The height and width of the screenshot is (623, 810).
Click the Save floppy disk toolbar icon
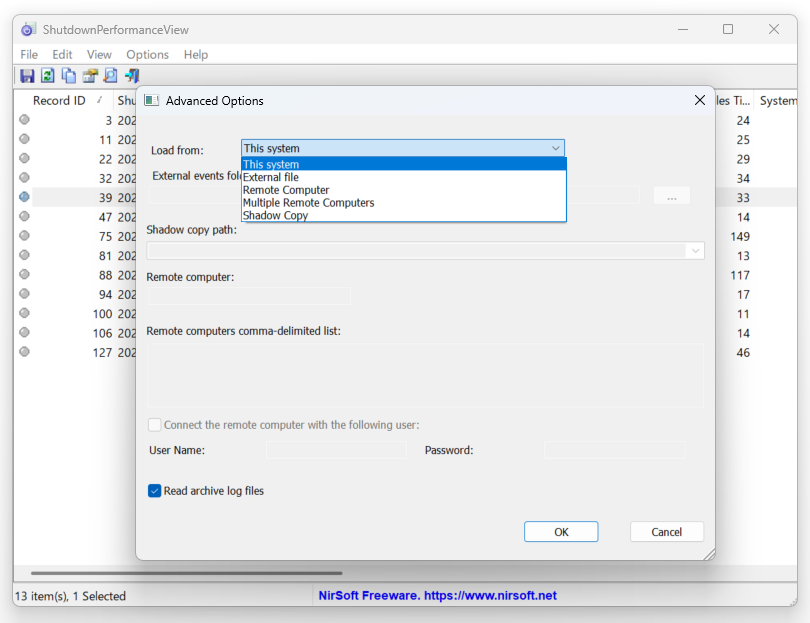(x=27, y=76)
